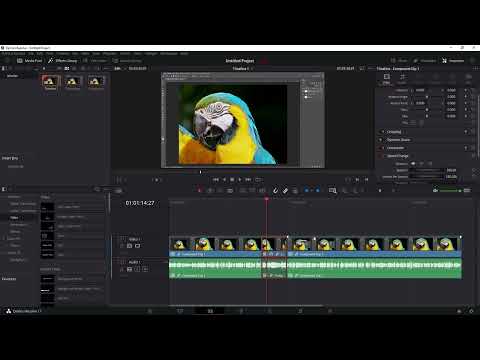
Task: Open the Effects Library panel
Action: click(62, 61)
